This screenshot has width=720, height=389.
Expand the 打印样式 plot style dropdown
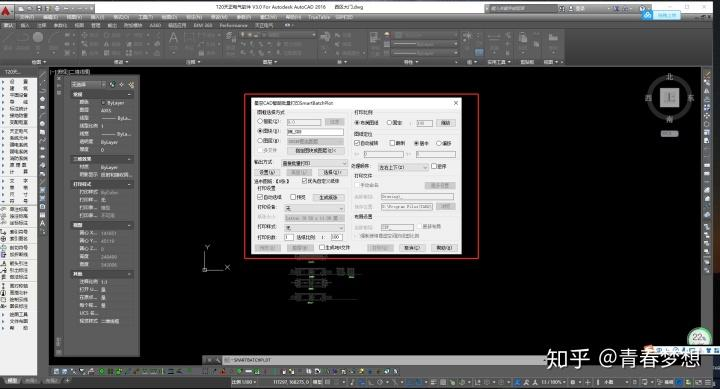click(x=314, y=228)
